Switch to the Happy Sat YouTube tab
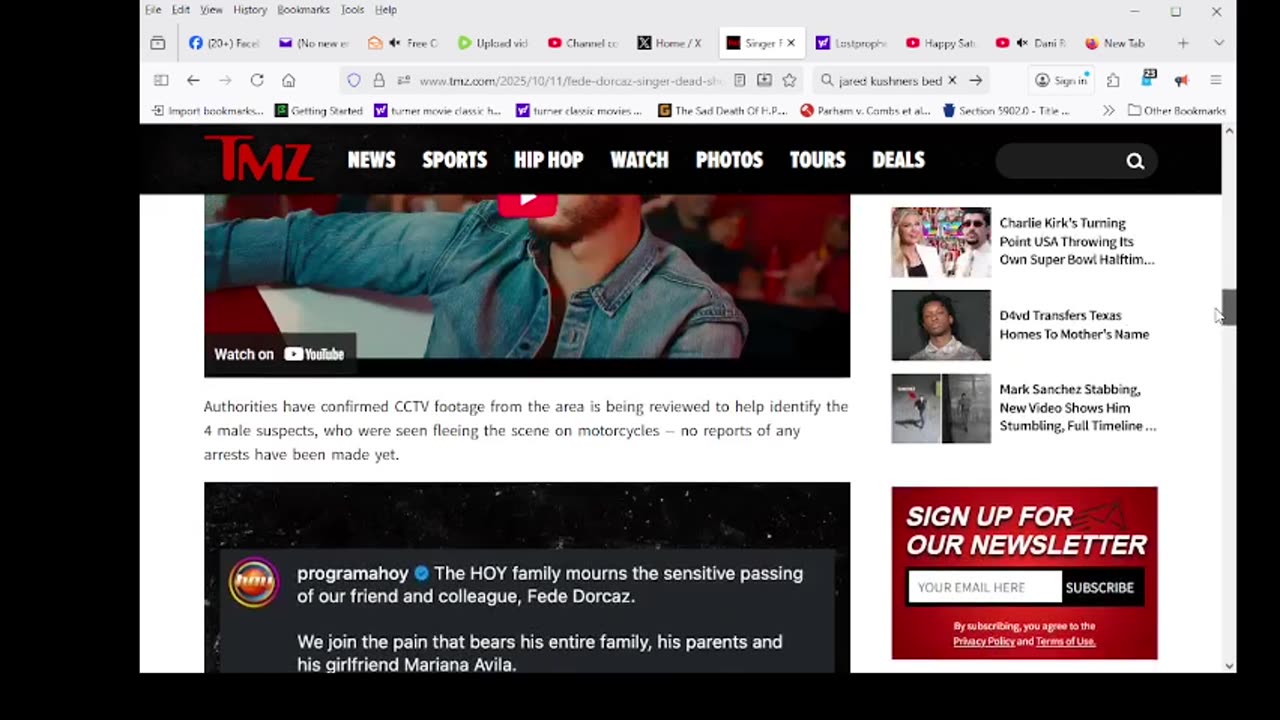This screenshot has width=1280, height=720. 941,43
